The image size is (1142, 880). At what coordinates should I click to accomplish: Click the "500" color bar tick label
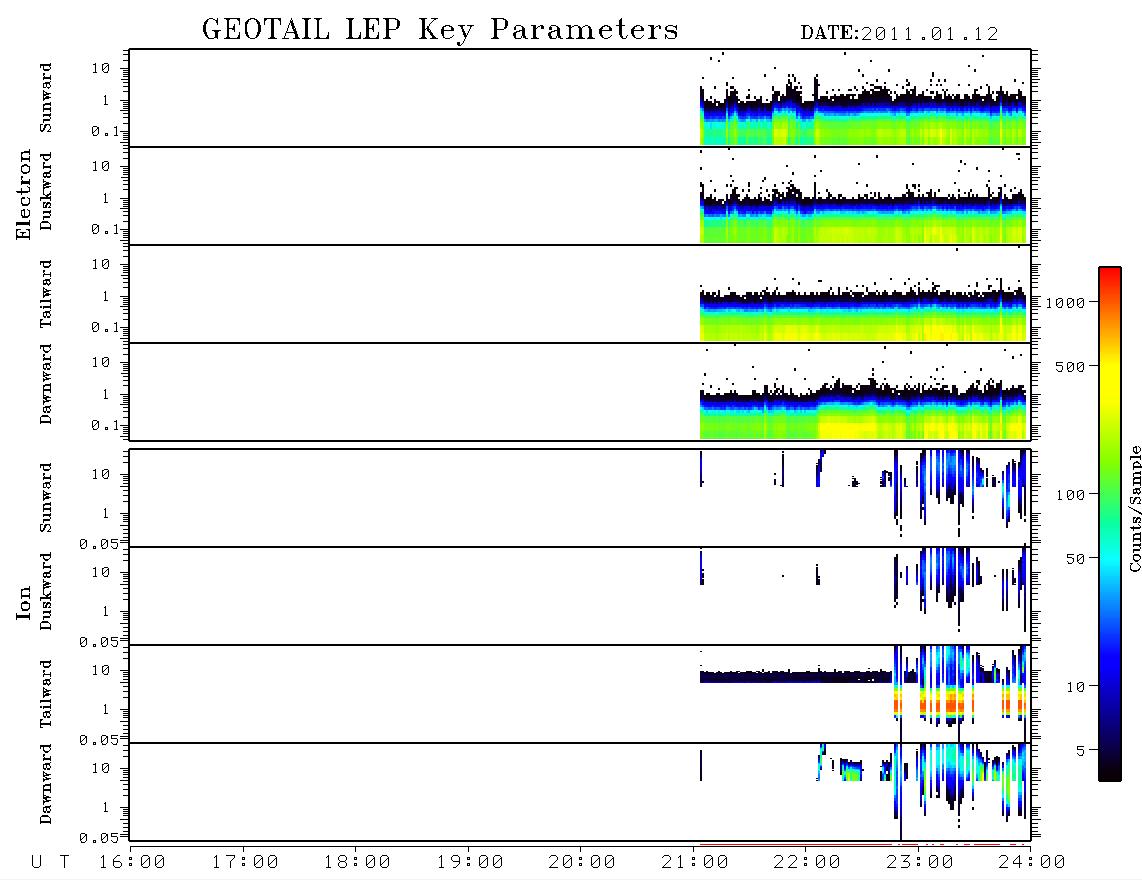click(1071, 367)
